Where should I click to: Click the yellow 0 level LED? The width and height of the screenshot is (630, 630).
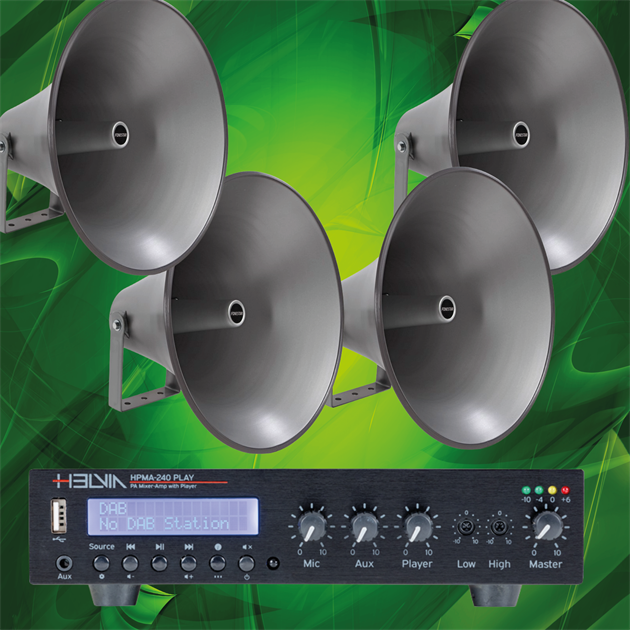click(553, 490)
